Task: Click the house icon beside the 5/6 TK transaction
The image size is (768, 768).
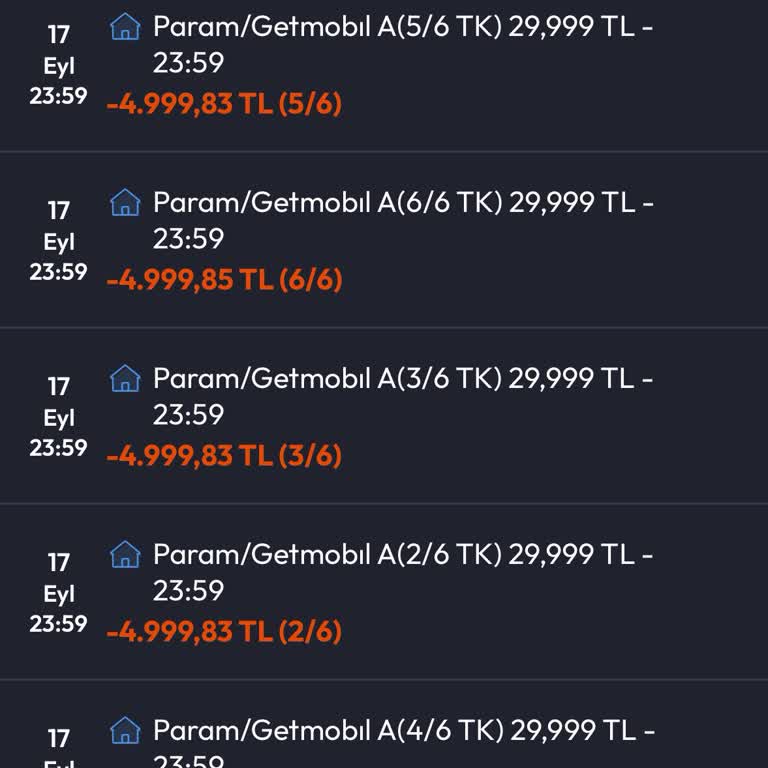Action: pyautogui.click(x=125, y=27)
